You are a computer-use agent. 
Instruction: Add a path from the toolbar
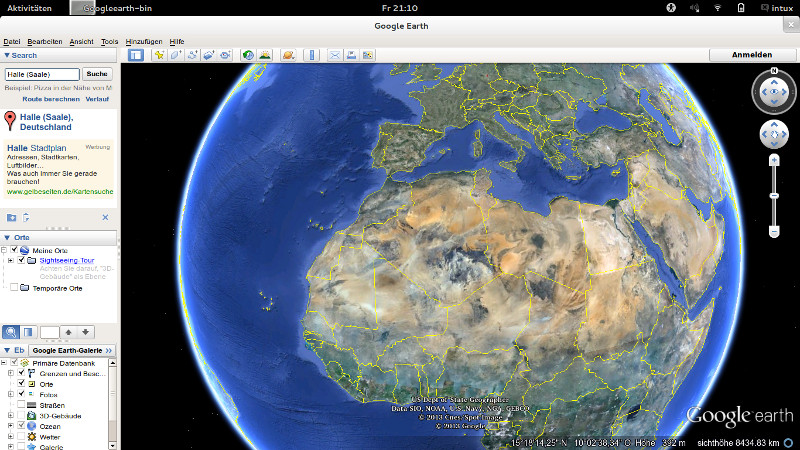point(192,55)
